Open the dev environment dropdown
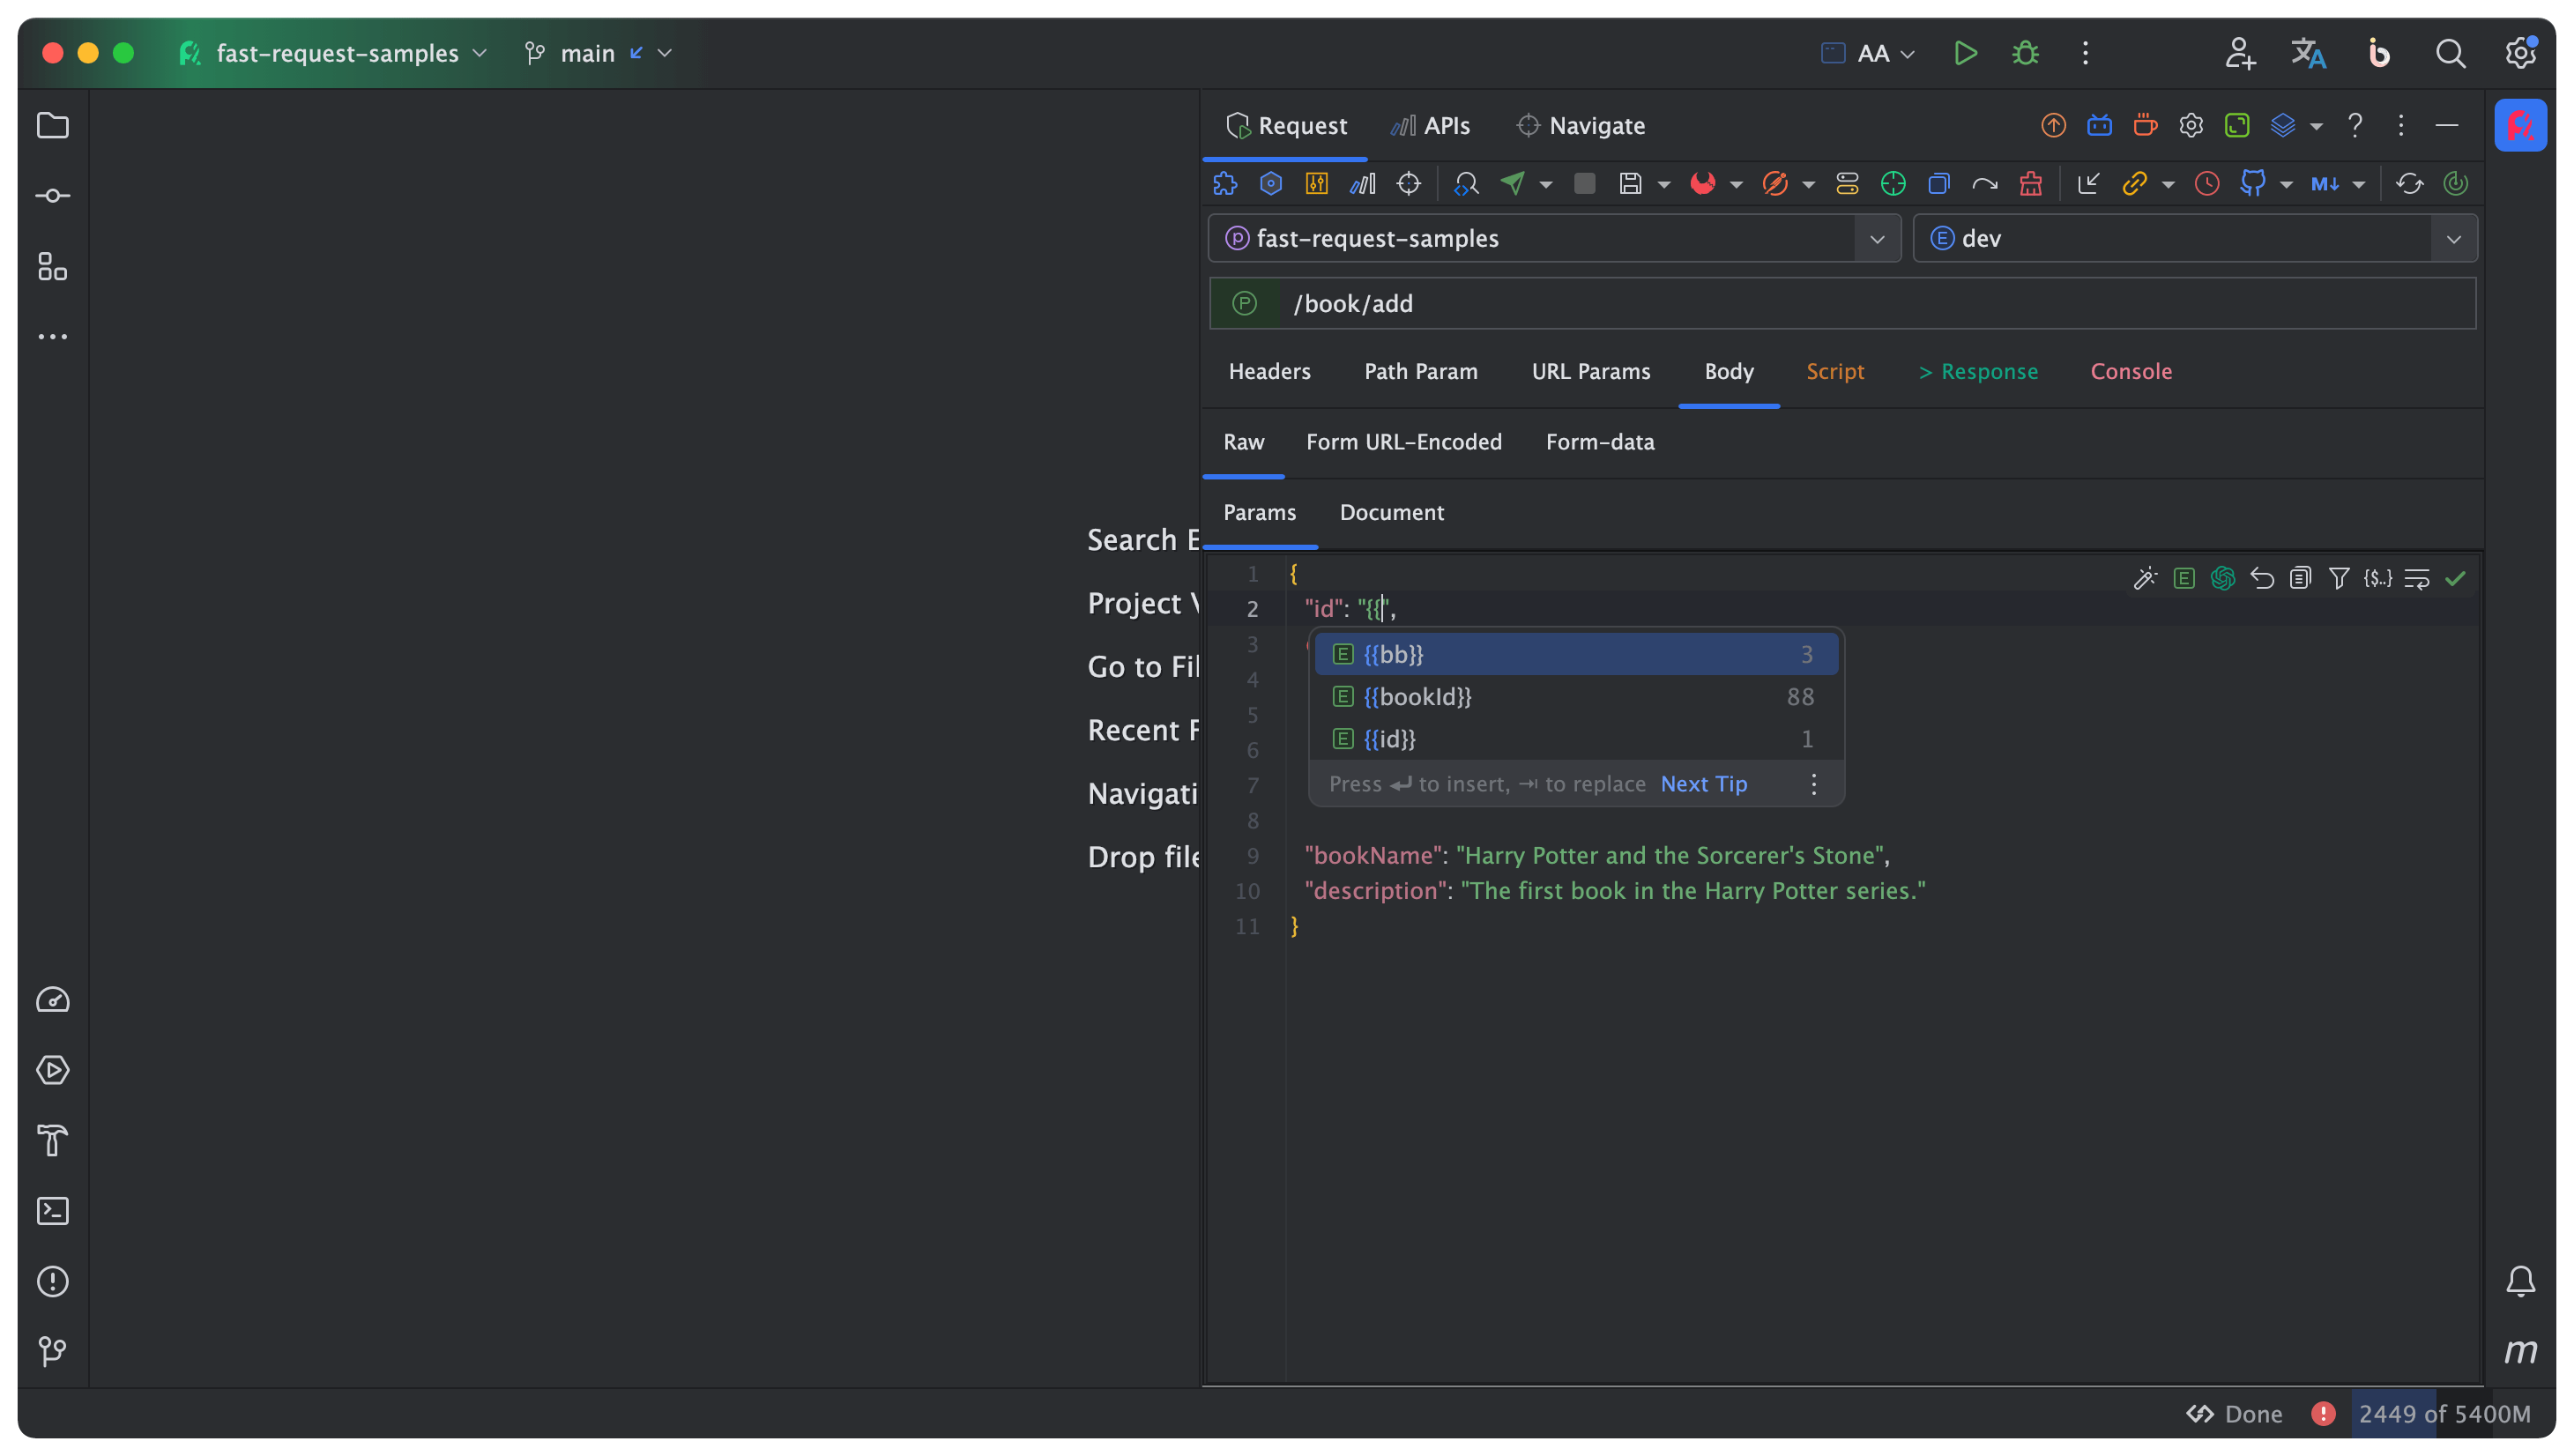This screenshot has height=1456, width=2574. 2453,239
